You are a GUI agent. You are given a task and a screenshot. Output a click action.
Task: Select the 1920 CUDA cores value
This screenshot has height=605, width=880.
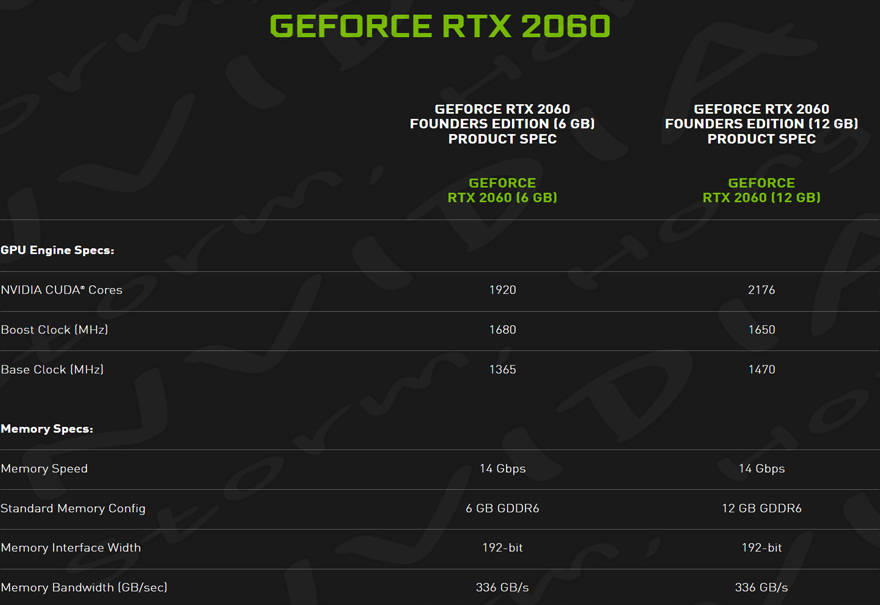tap(502, 290)
